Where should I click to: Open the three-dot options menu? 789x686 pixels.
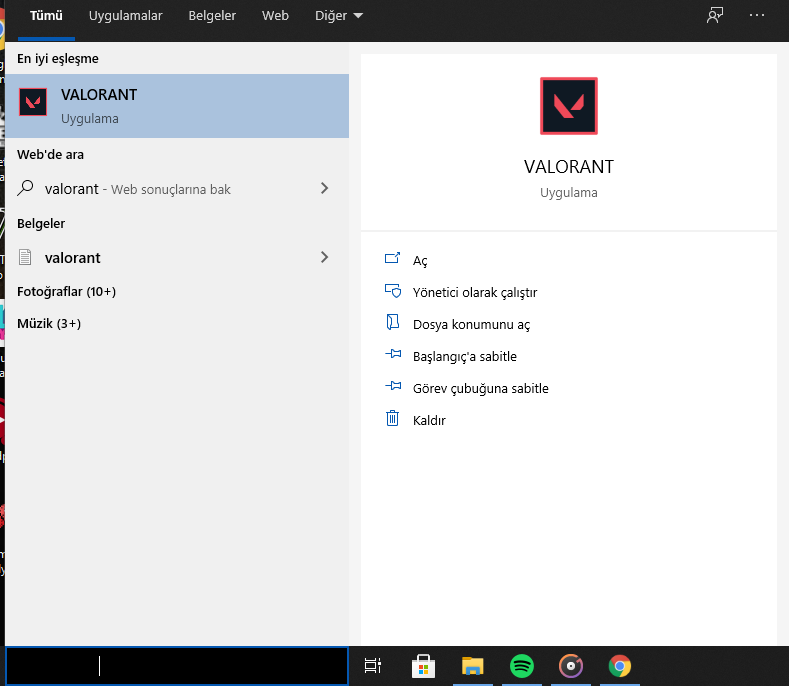757,16
